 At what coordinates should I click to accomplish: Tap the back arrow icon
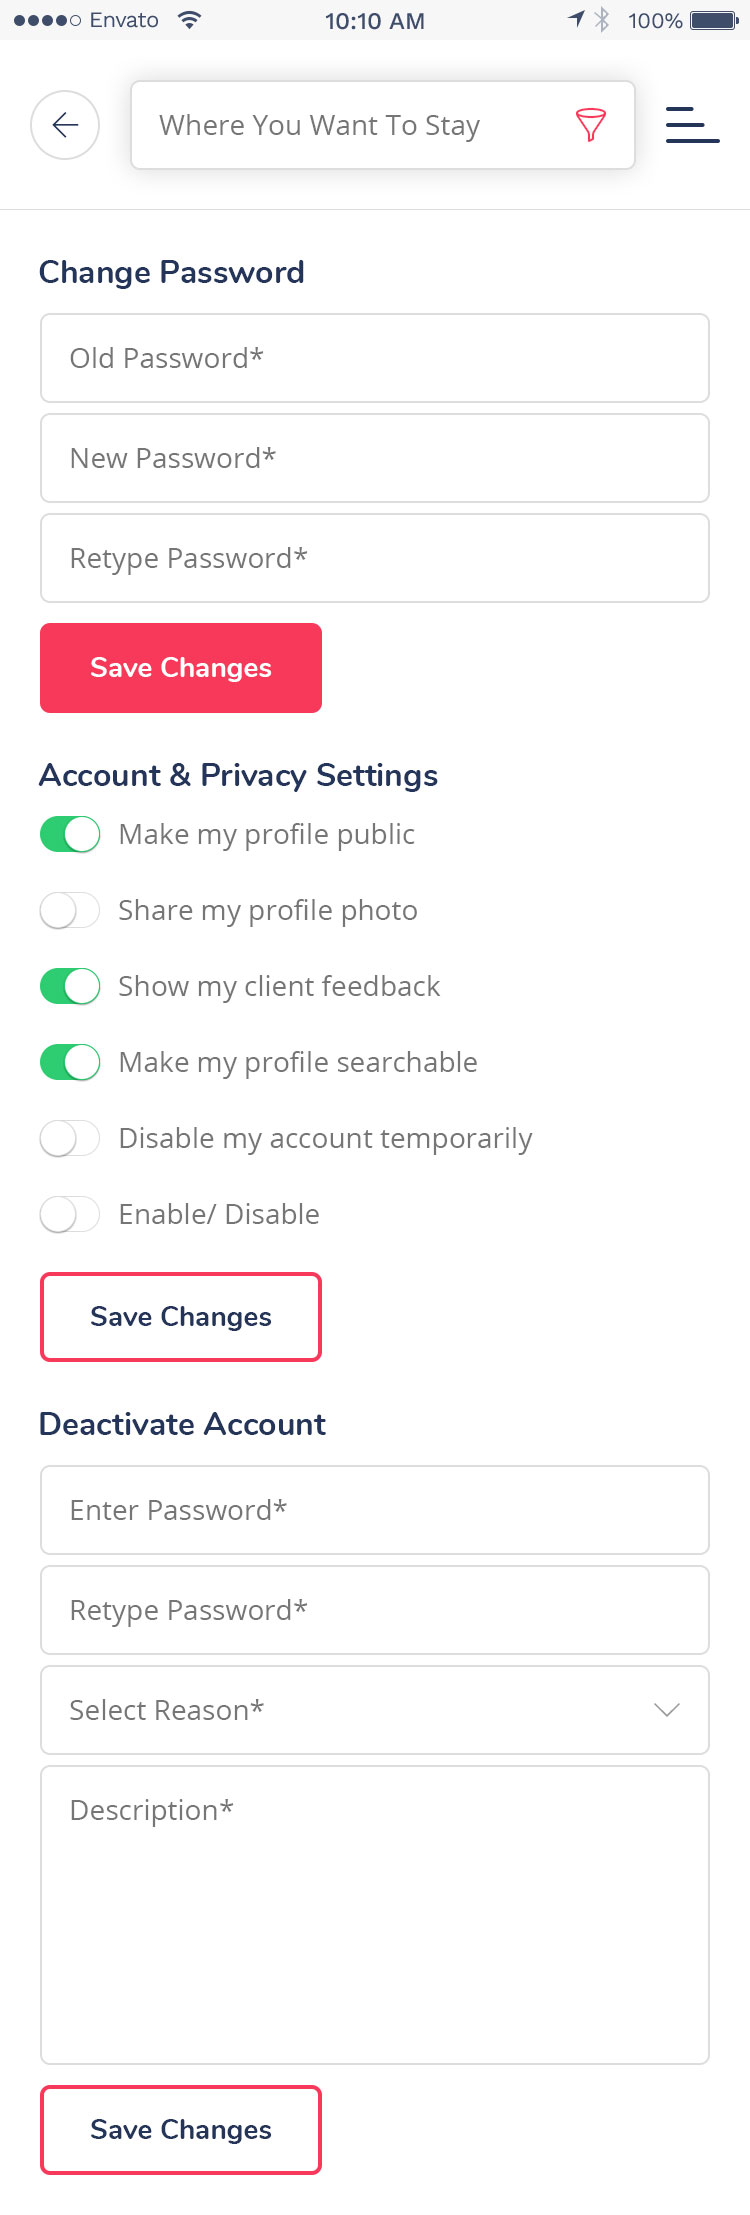tap(65, 125)
